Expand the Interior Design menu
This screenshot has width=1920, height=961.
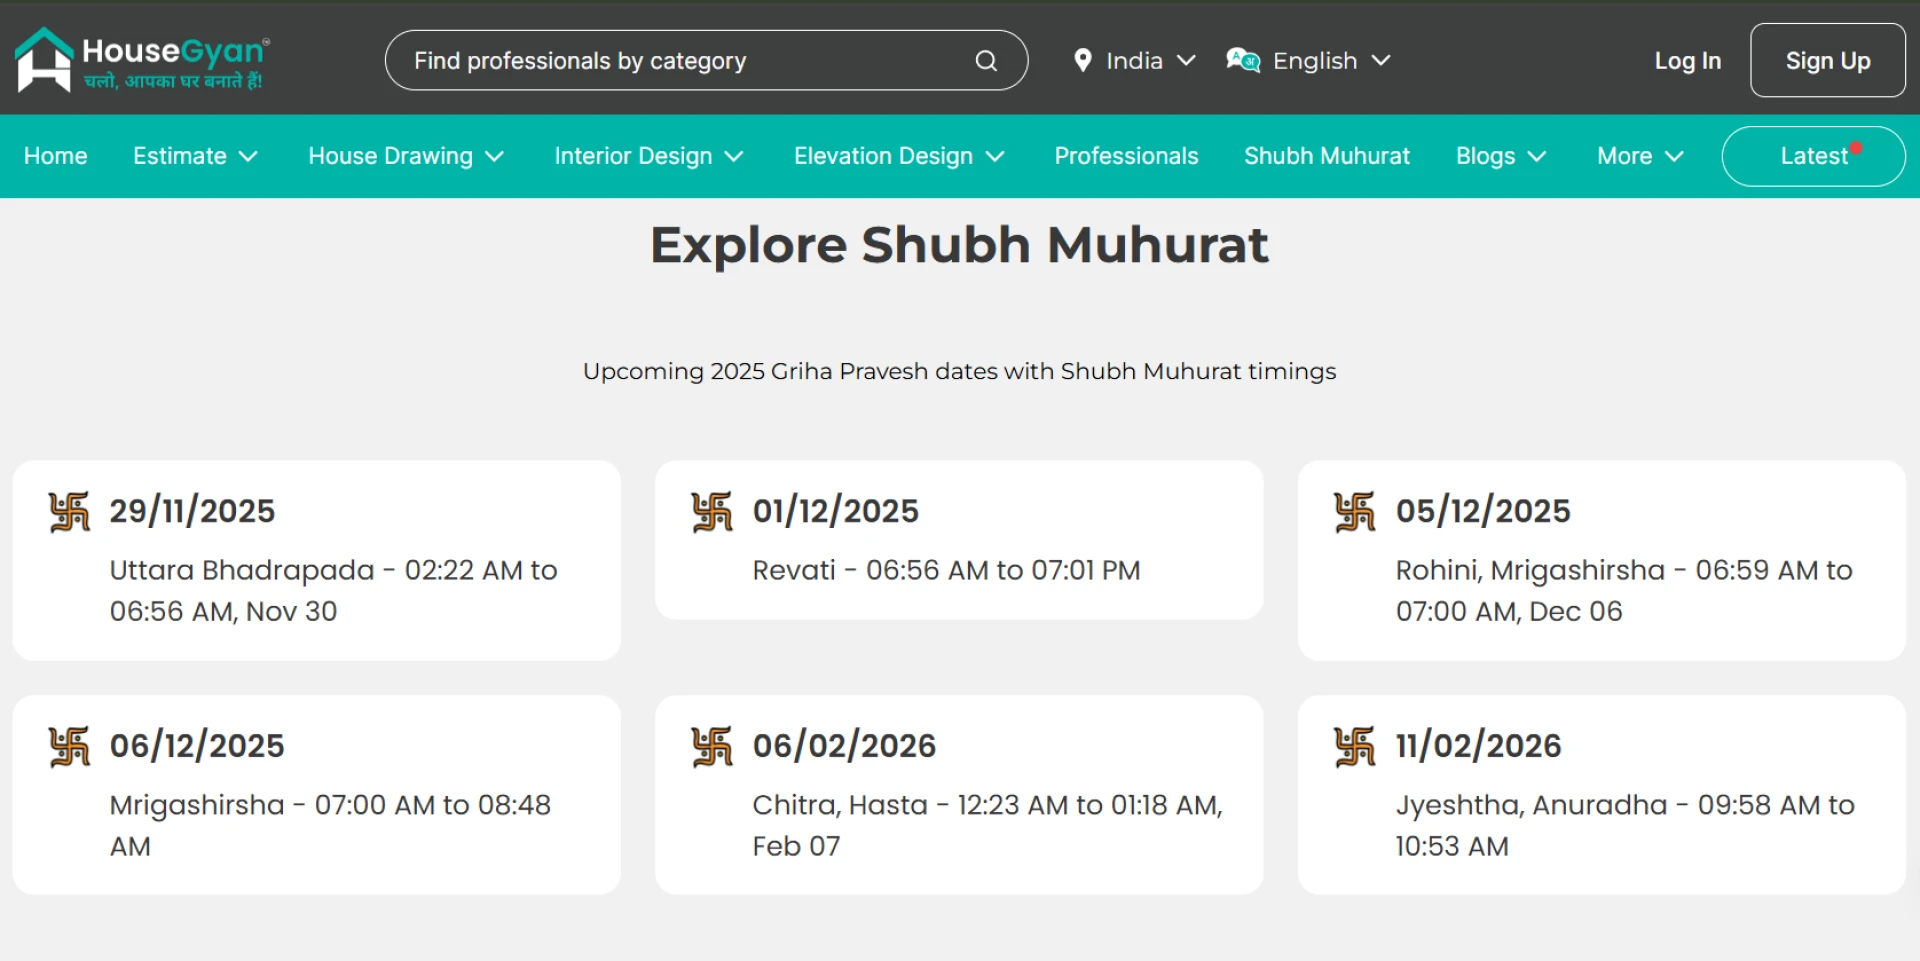click(648, 156)
